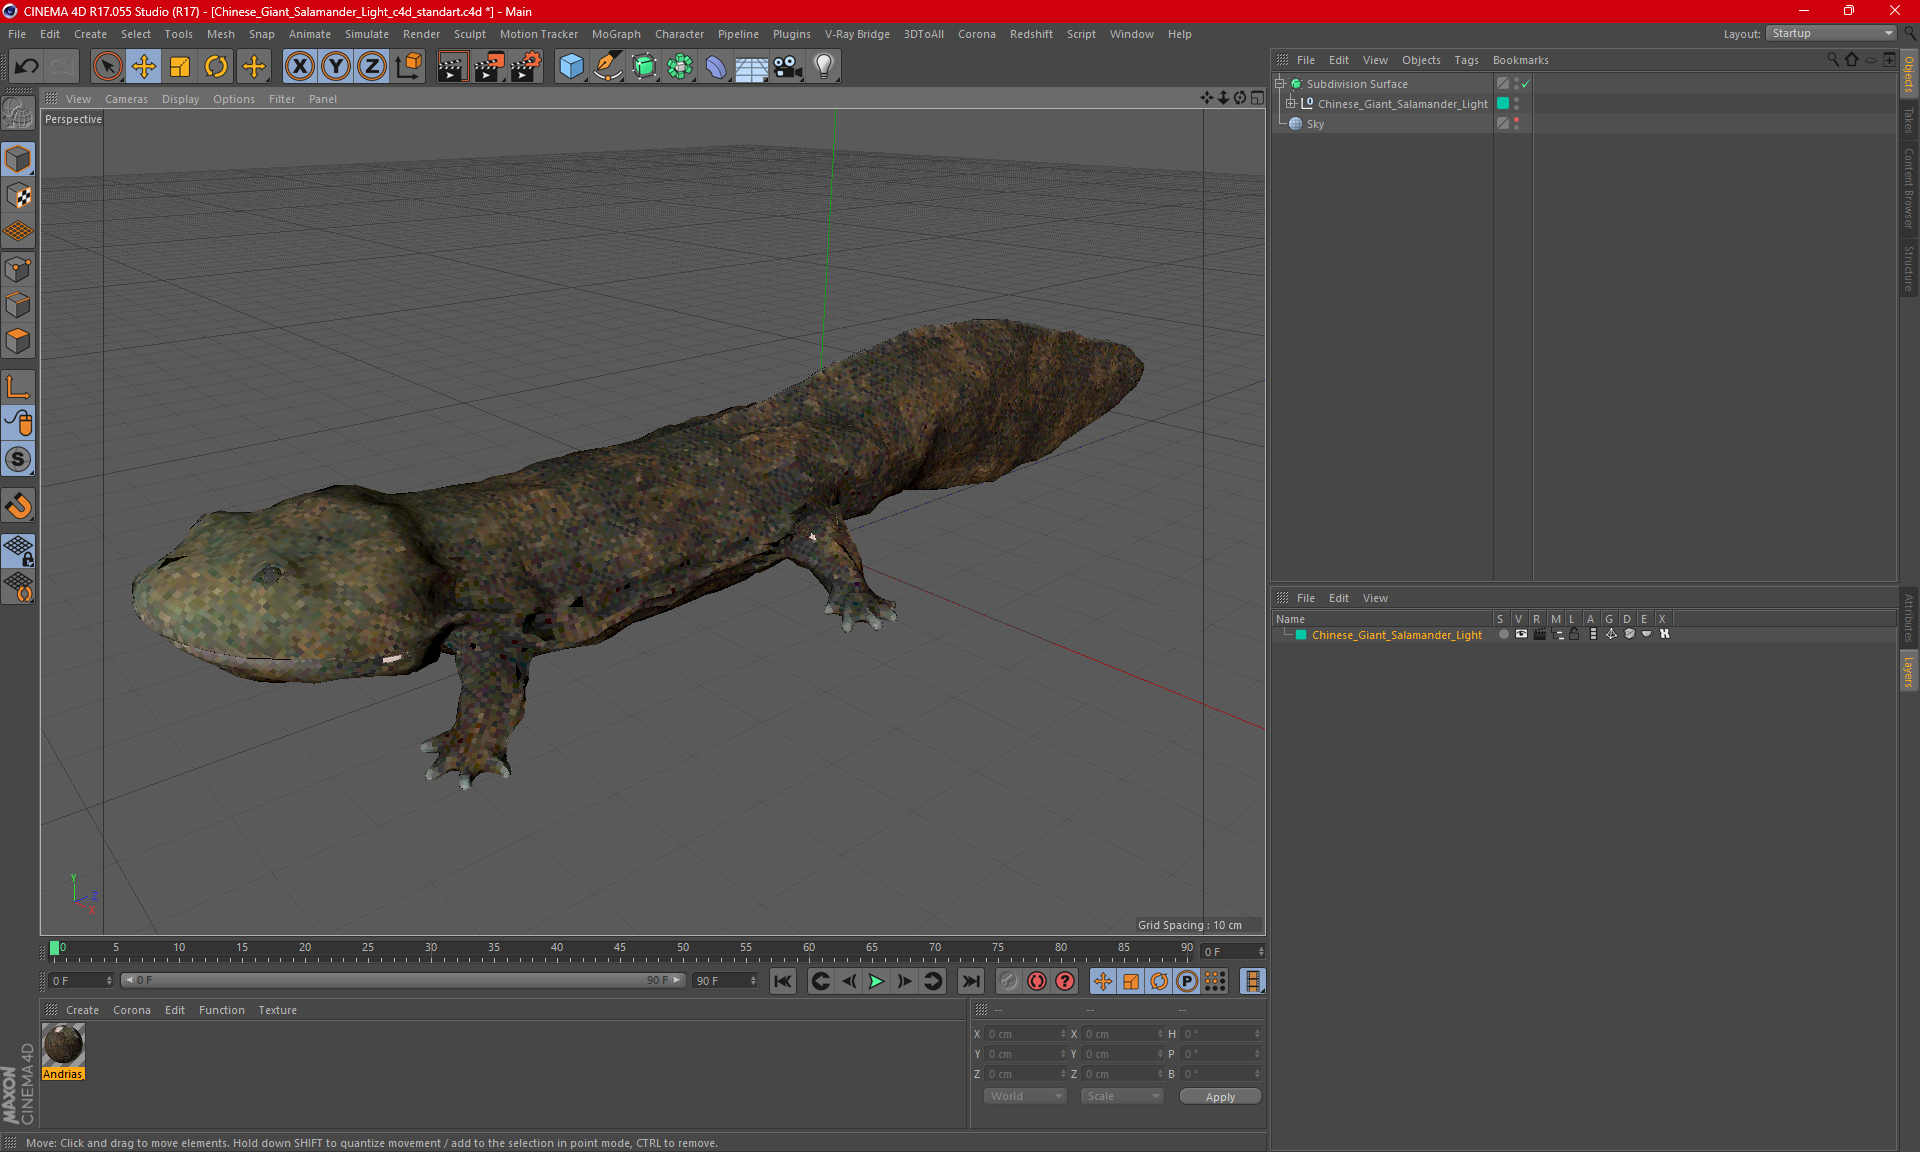The width and height of the screenshot is (1920, 1152).
Task: Click the X position input field
Action: [x=1026, y=1034]
